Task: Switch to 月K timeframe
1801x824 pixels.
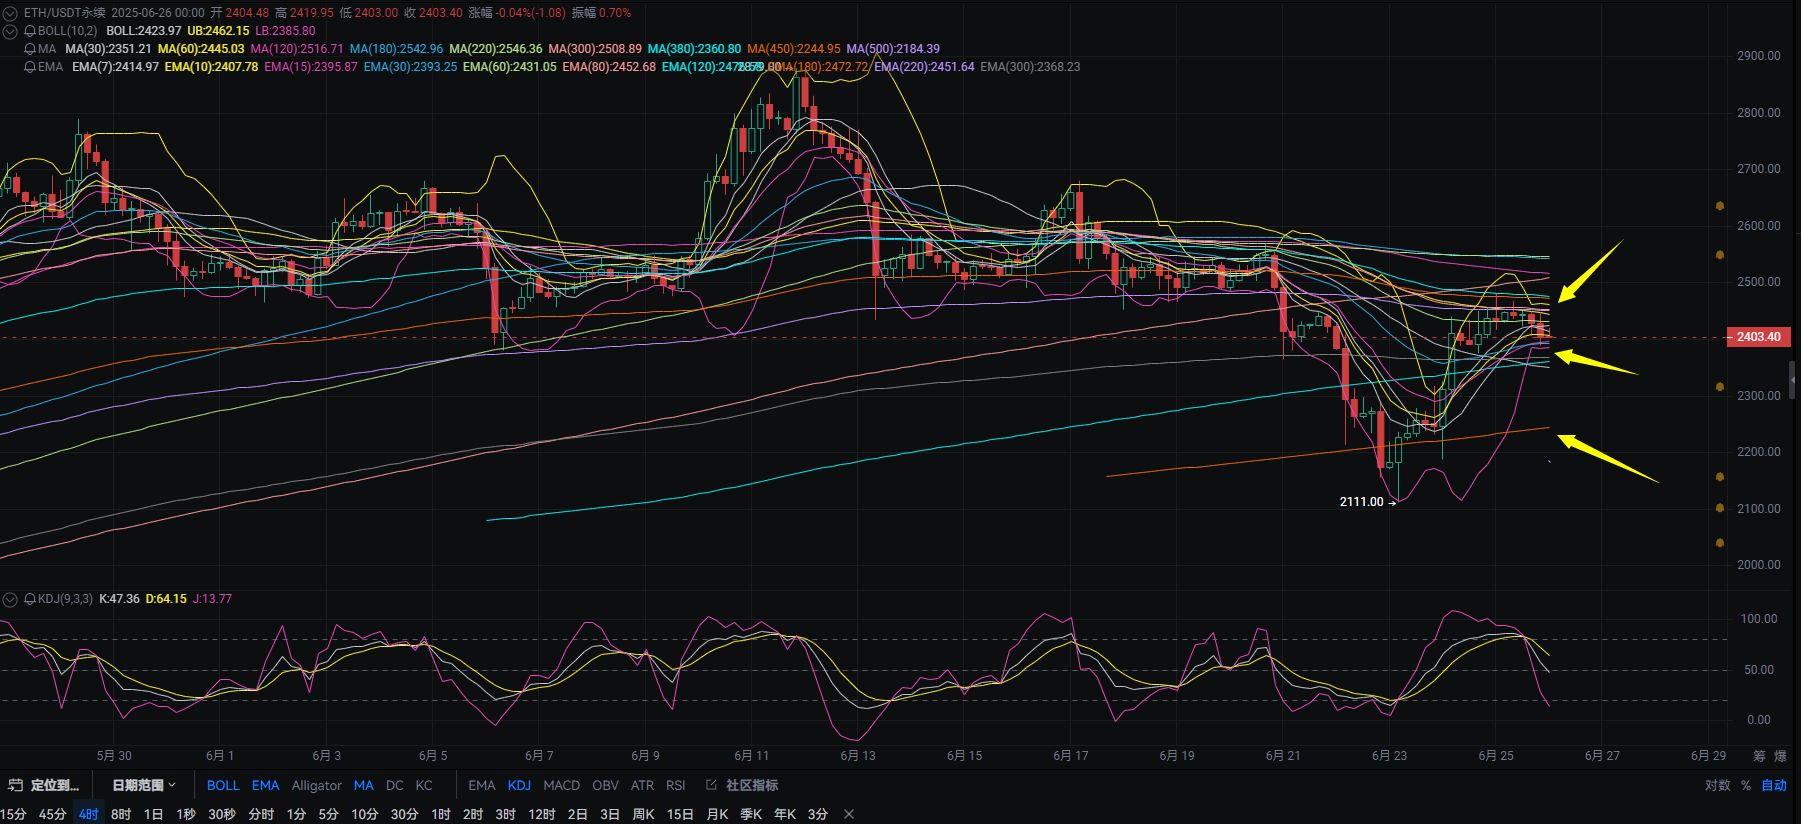Action: pos(717,814)
